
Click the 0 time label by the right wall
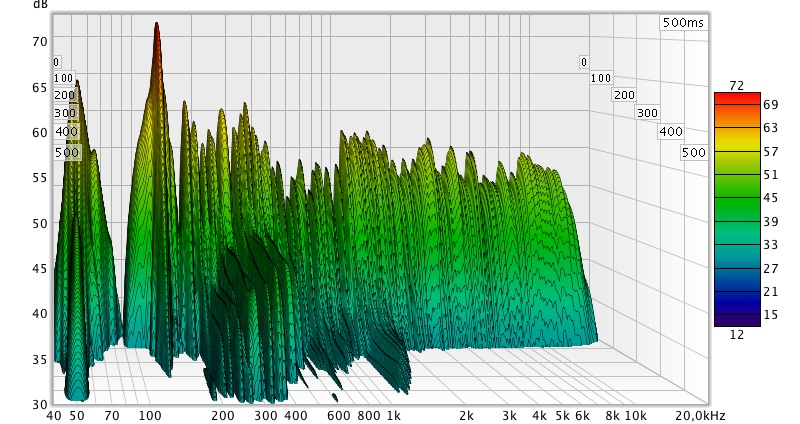click(584, 62)
